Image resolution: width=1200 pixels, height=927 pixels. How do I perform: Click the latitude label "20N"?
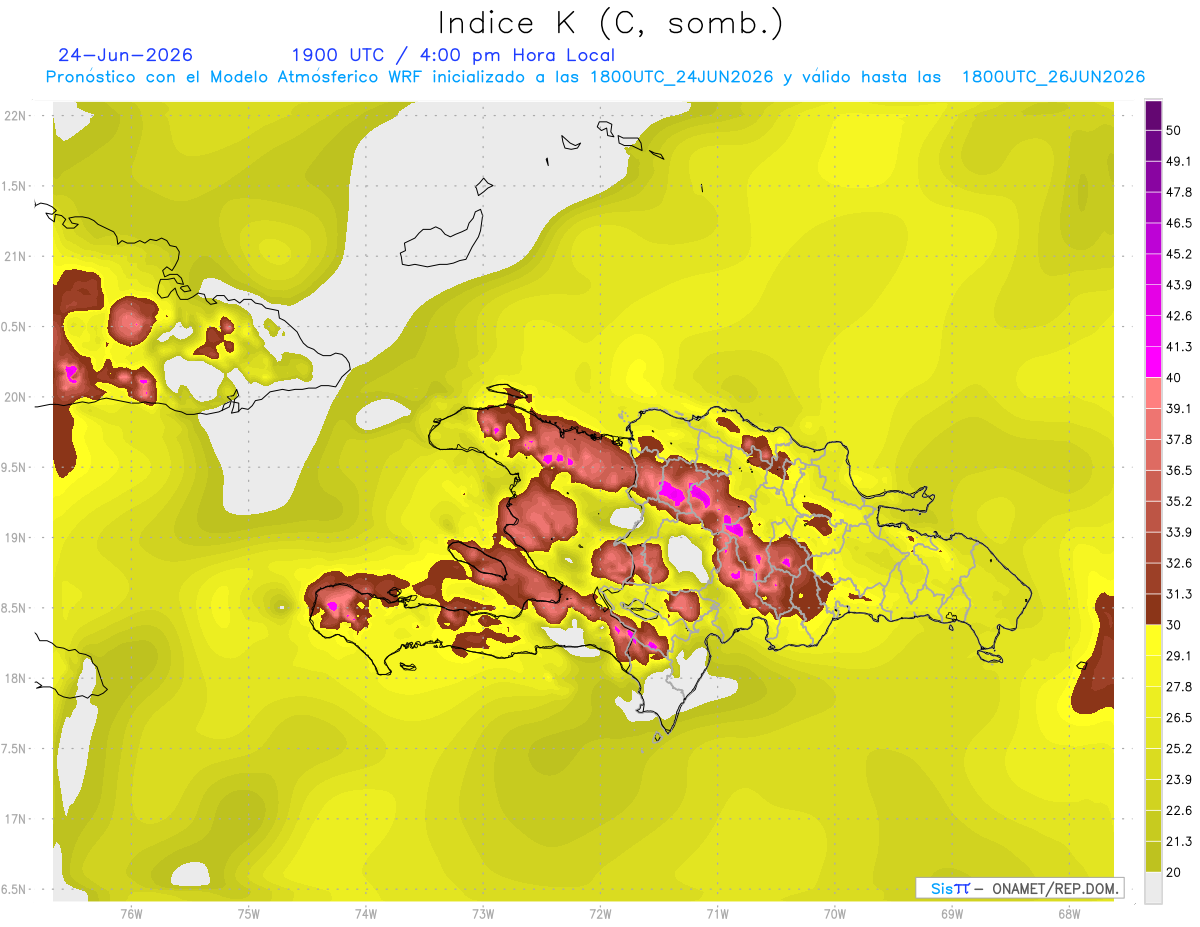[15, 397]
